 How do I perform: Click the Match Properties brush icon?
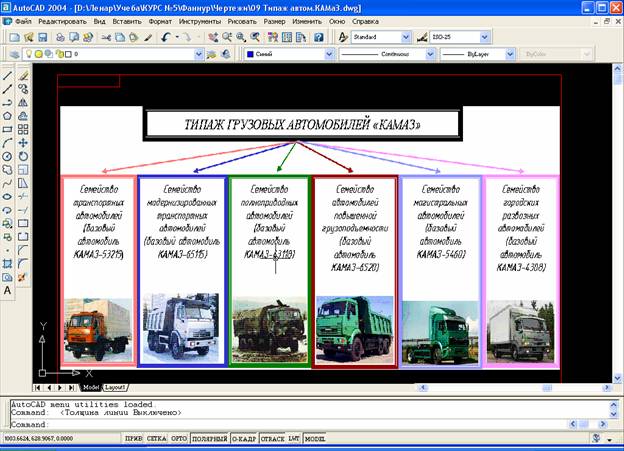coord(148,37)
